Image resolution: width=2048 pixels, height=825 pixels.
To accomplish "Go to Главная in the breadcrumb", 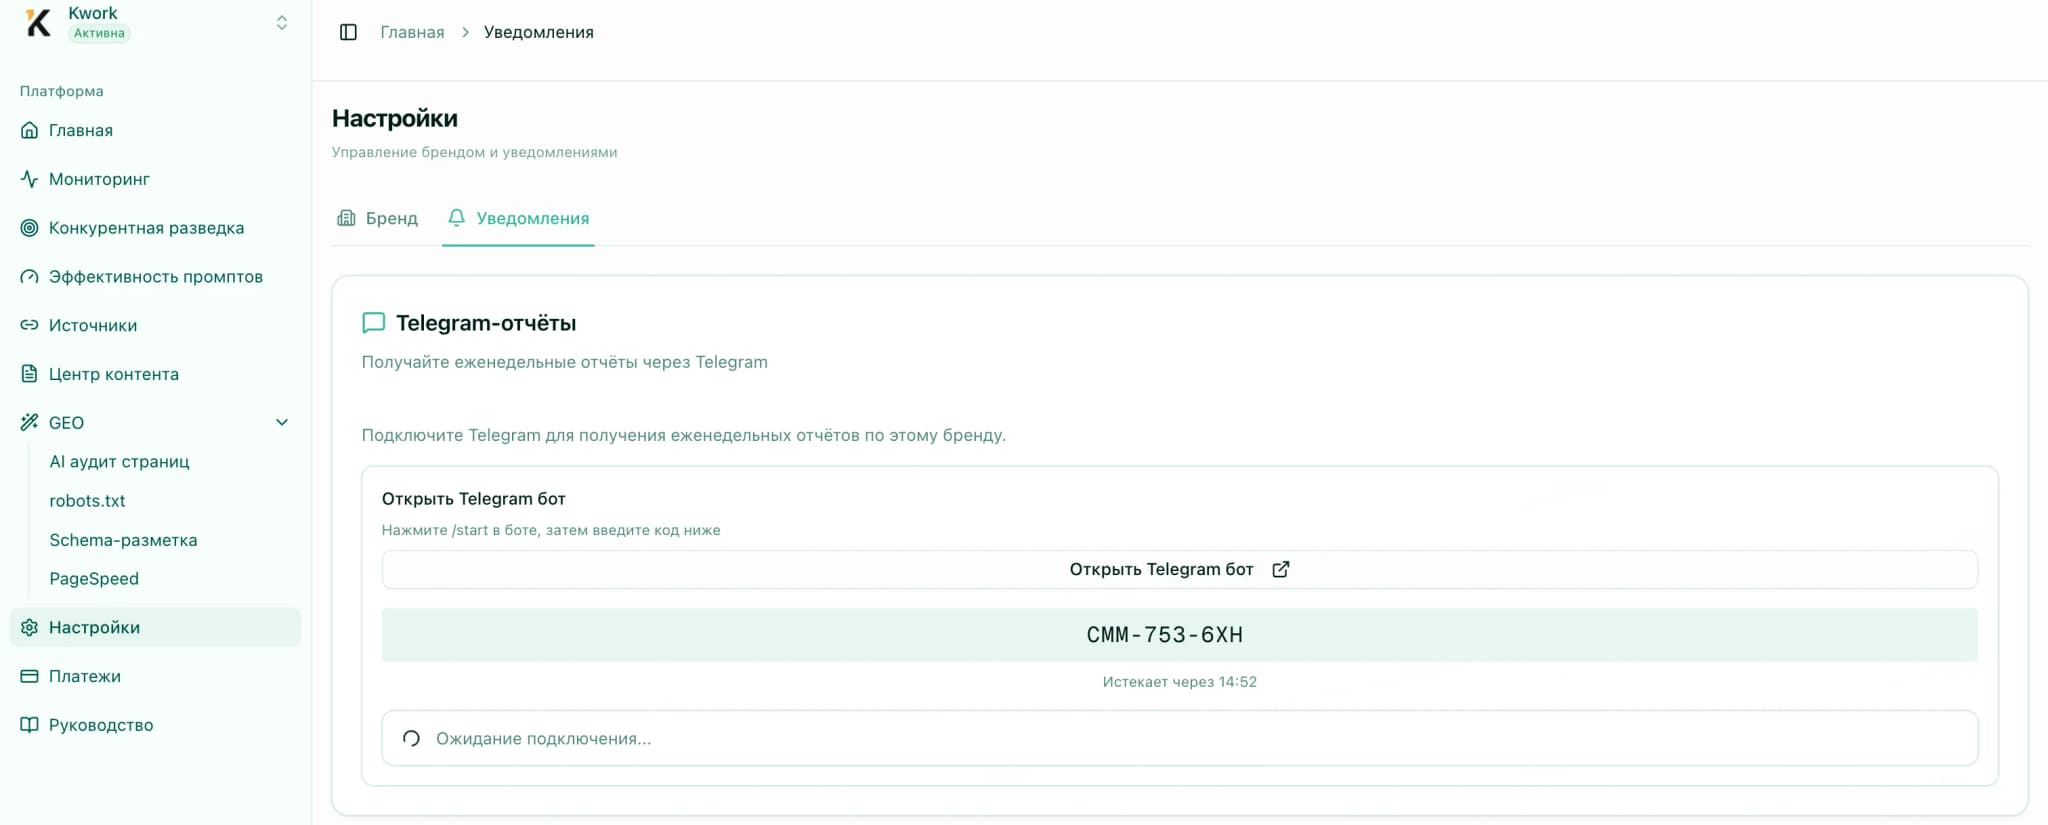I will 412,32.
